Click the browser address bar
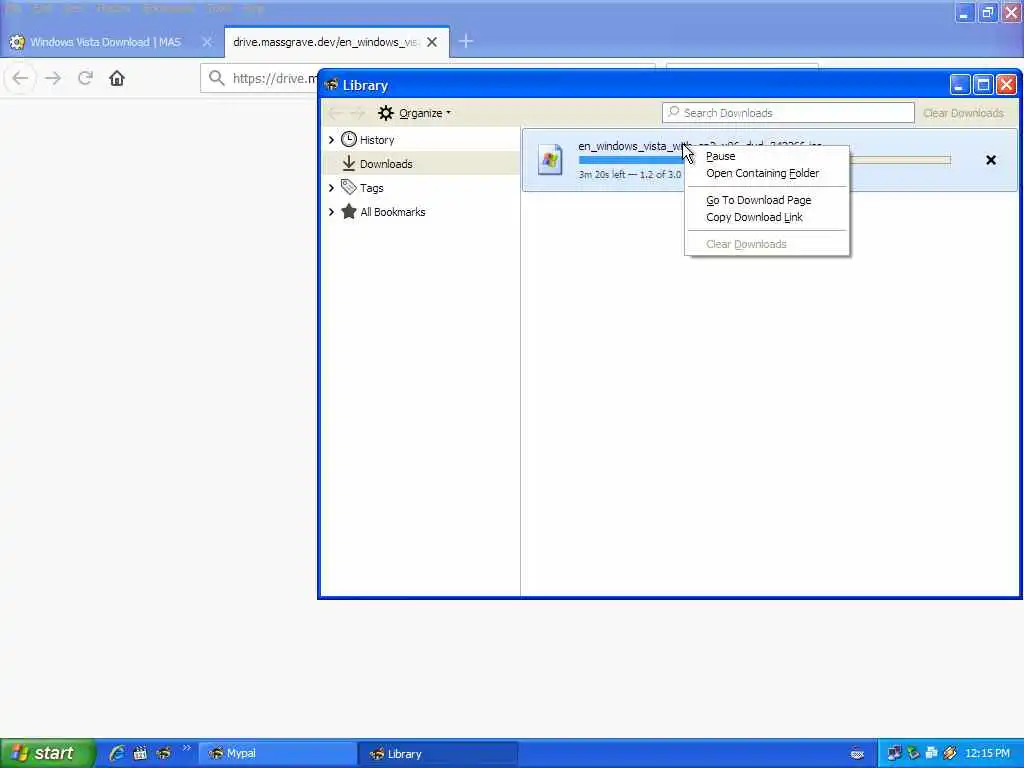The width and height of the screenshot is (1024, 768). tap(259, 78)
